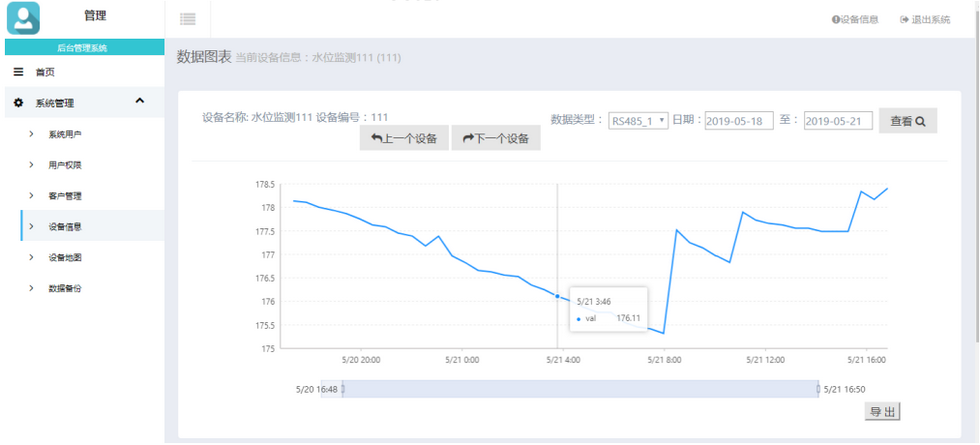The width and height of the screenshot is (980, 445).
Task: Expand the 系统用户 sidebar item
Action: pyautogui.click(x=65, y=134)
